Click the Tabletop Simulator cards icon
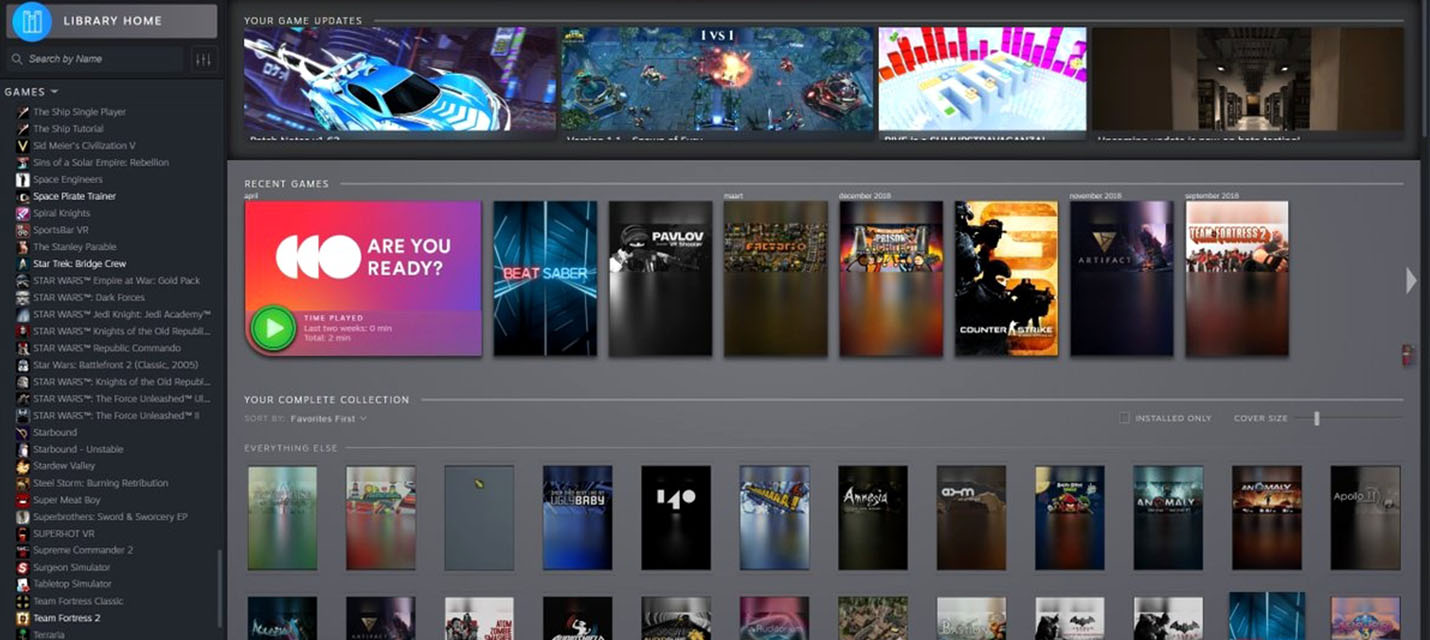The height and width of the screenshot is (640, 1430). (x=23, y=585)
